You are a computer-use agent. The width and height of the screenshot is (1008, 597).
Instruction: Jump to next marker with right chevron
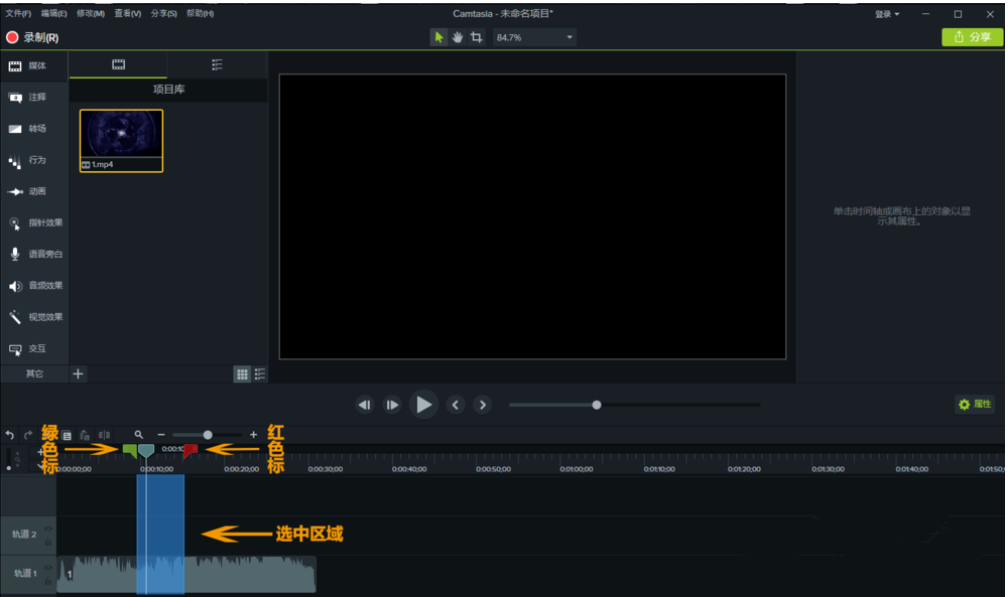click(483, 405)
